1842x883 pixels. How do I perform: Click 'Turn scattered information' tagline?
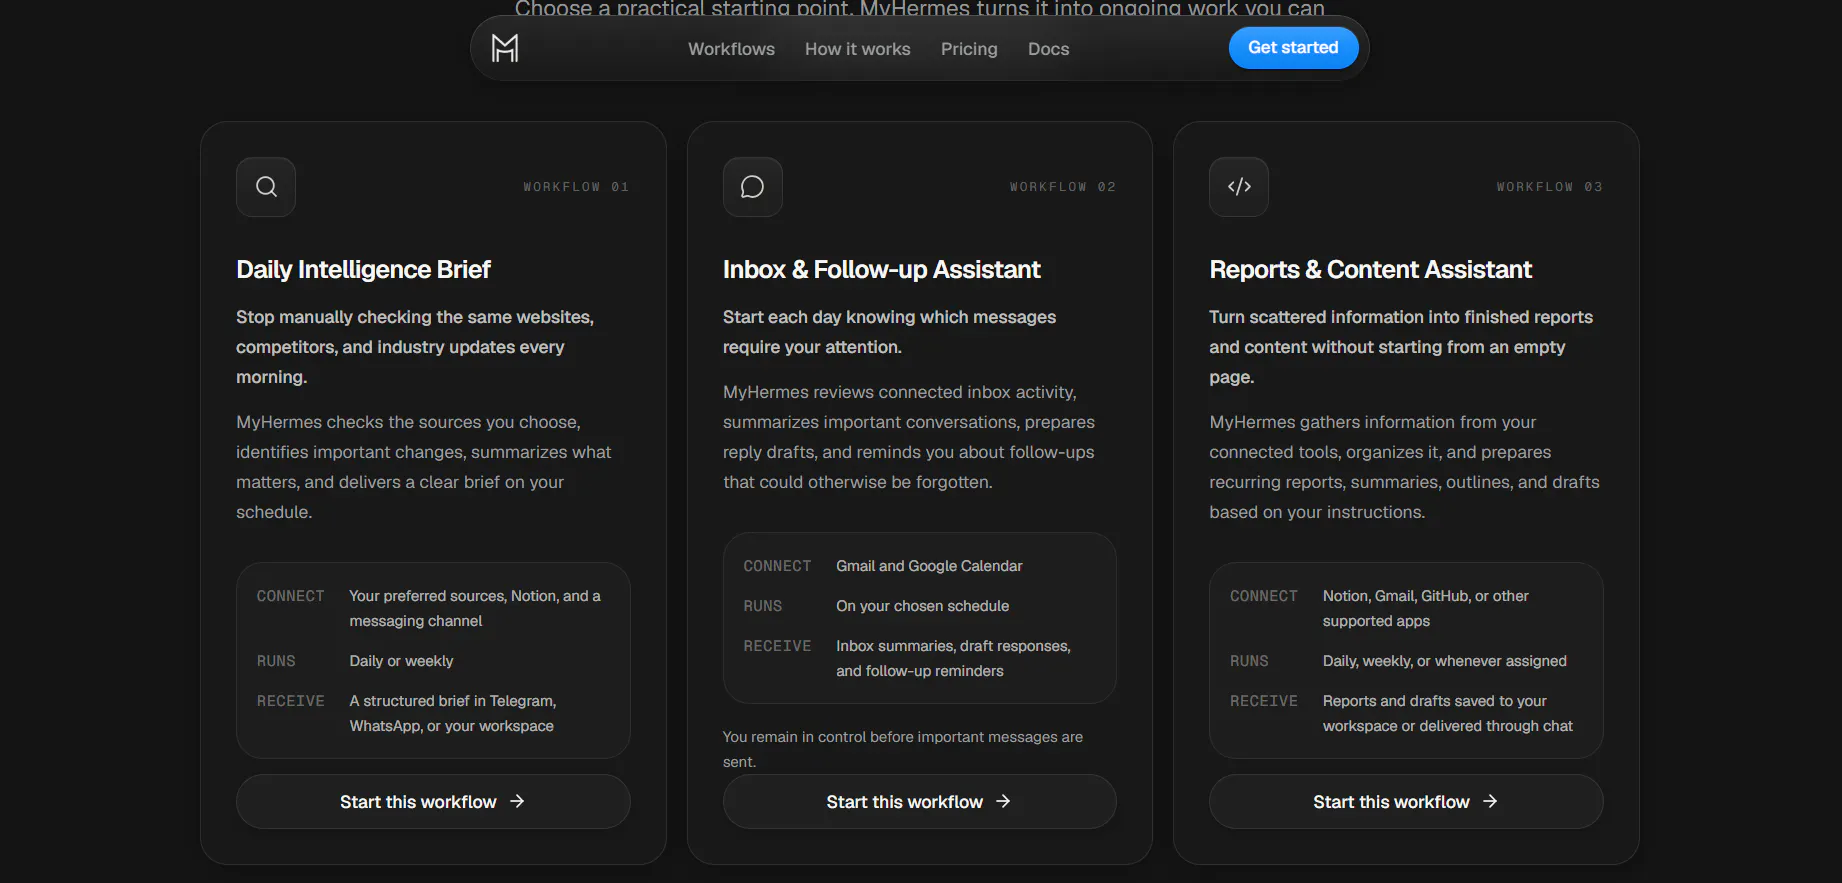(1401, 347)
